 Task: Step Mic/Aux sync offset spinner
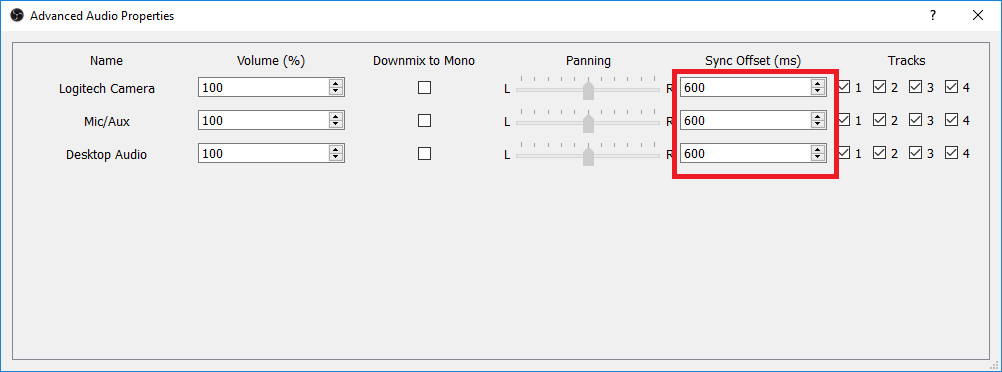[817, 121]
